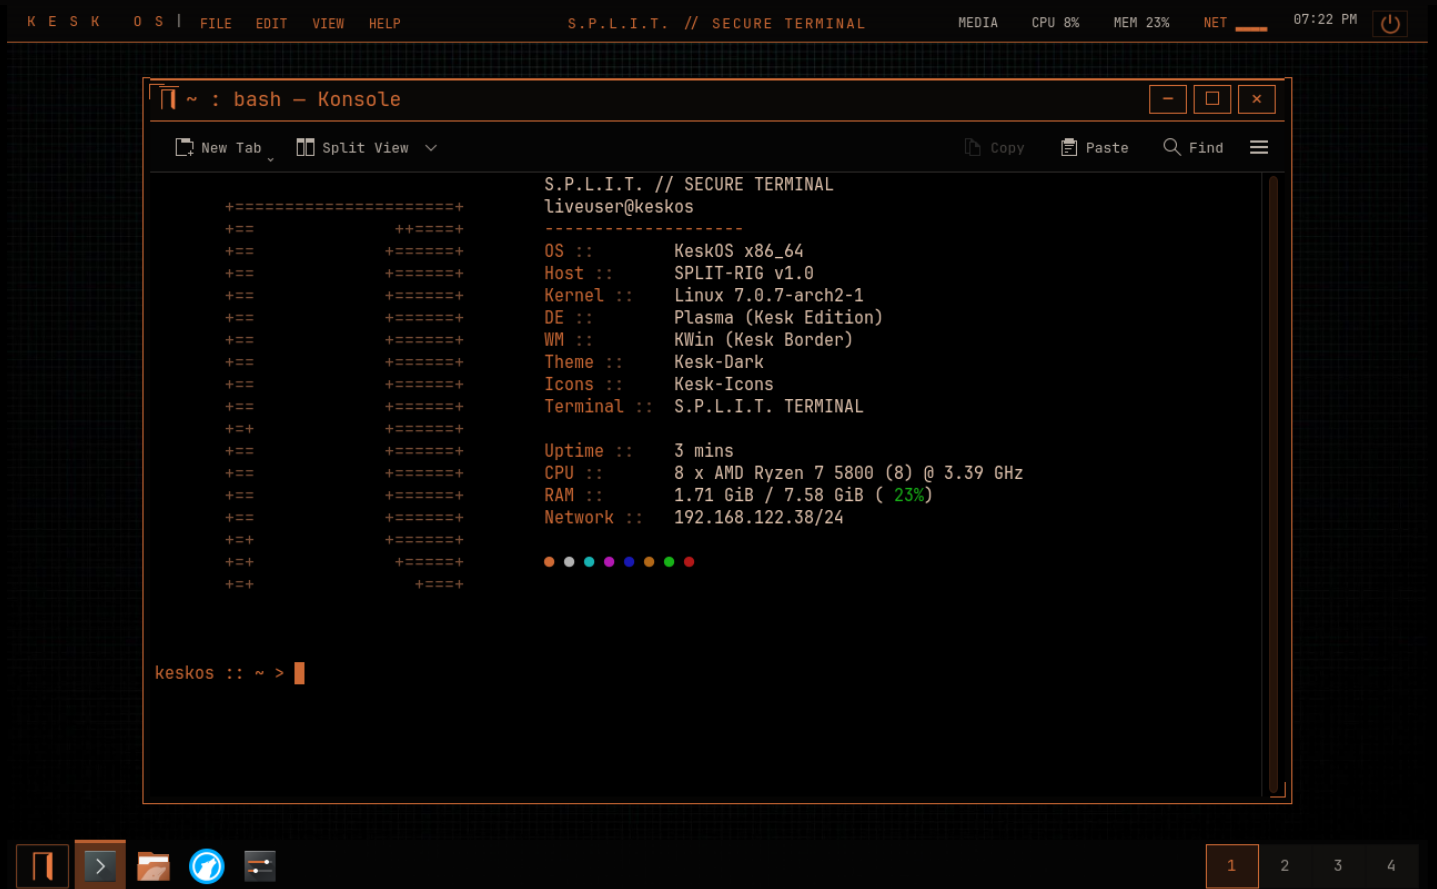Viewport: 1437px width, 889px height.
Task: Launch the blue web browser icon
Action: (207, 866)
